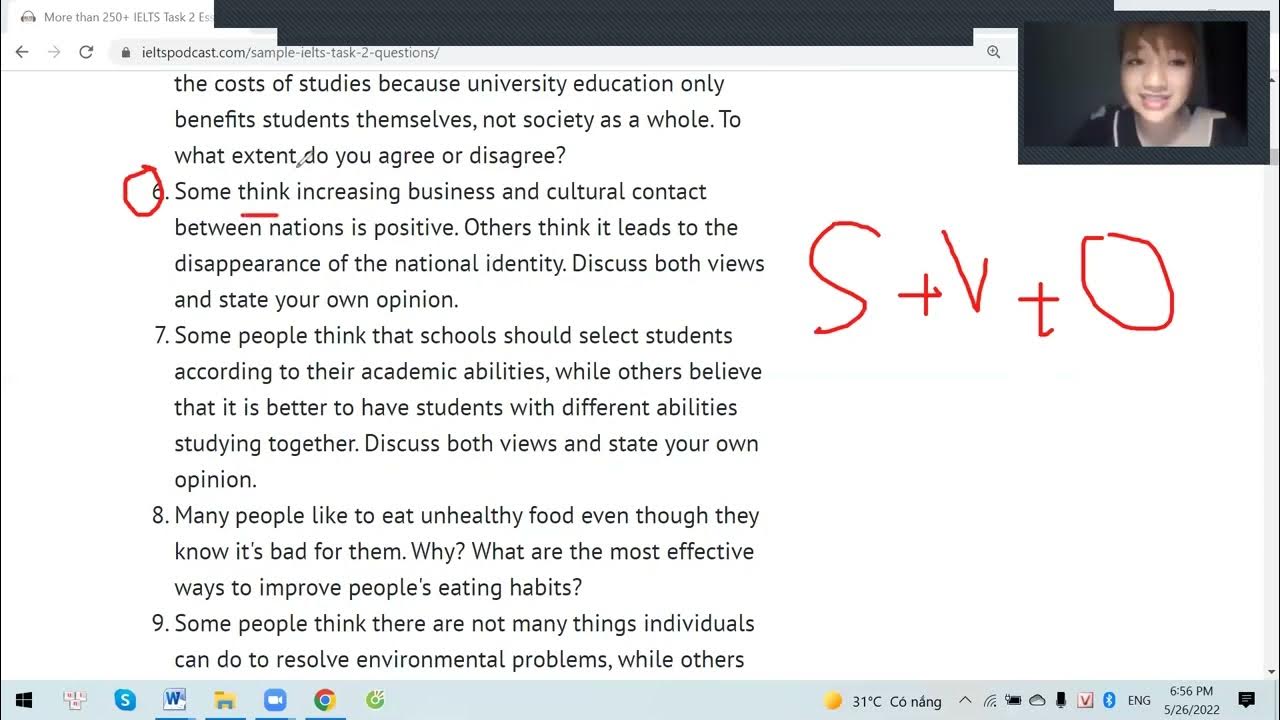Click 'ways to improve people's eating habits?'

tap(378, 587)
